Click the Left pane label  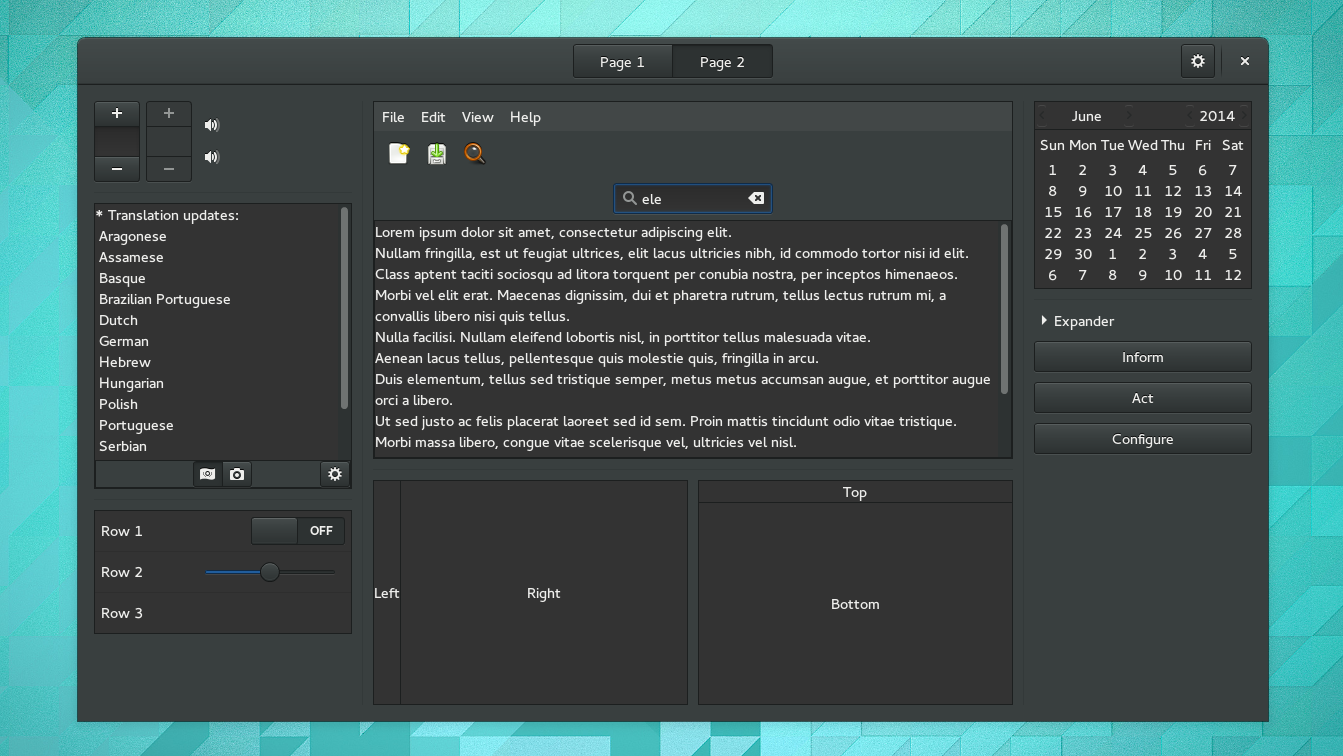[387, 593]
